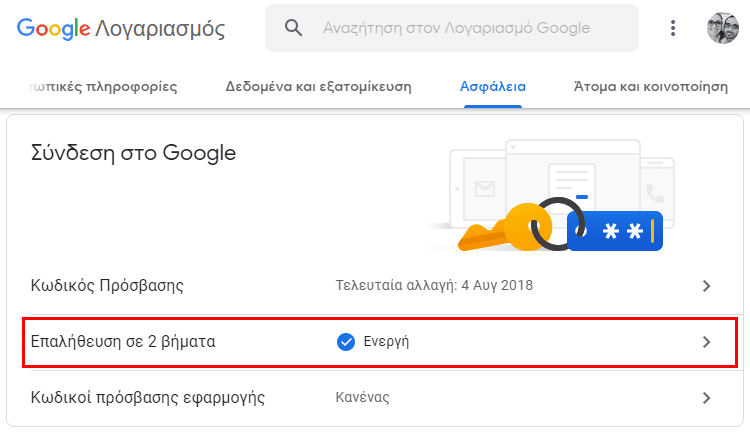The image size is (750, 434).
Task: Open the Επαλήθευση σε 2 βήματα row label
Action: (123, 342)
